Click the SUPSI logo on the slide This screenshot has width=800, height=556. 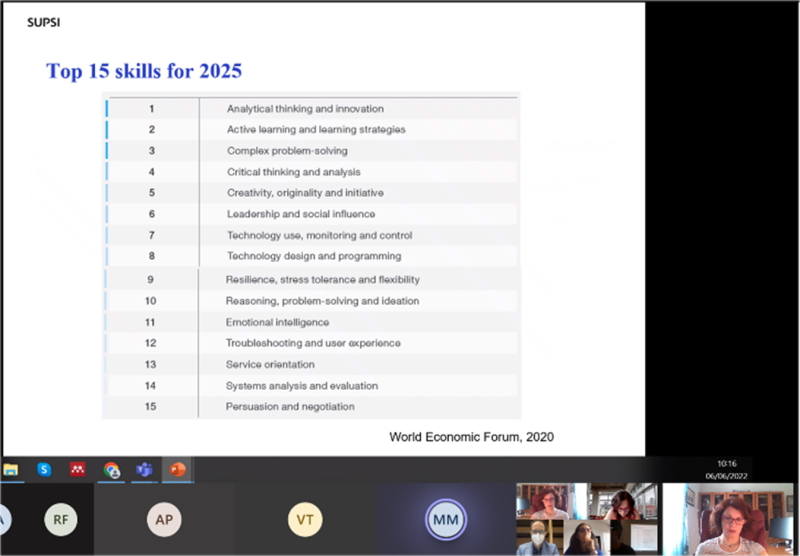coord(41,21)
